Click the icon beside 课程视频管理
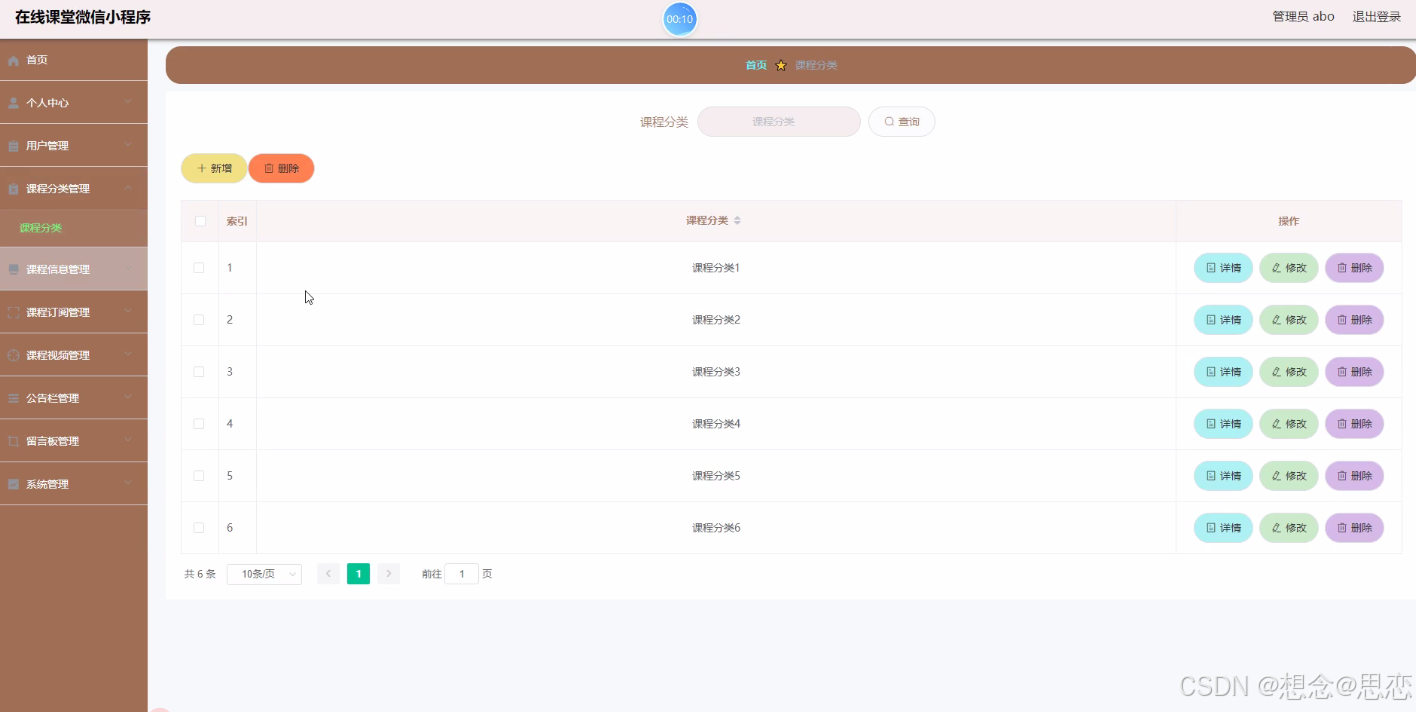Viewport: 1416px width, 712px height. coord(13,356)
